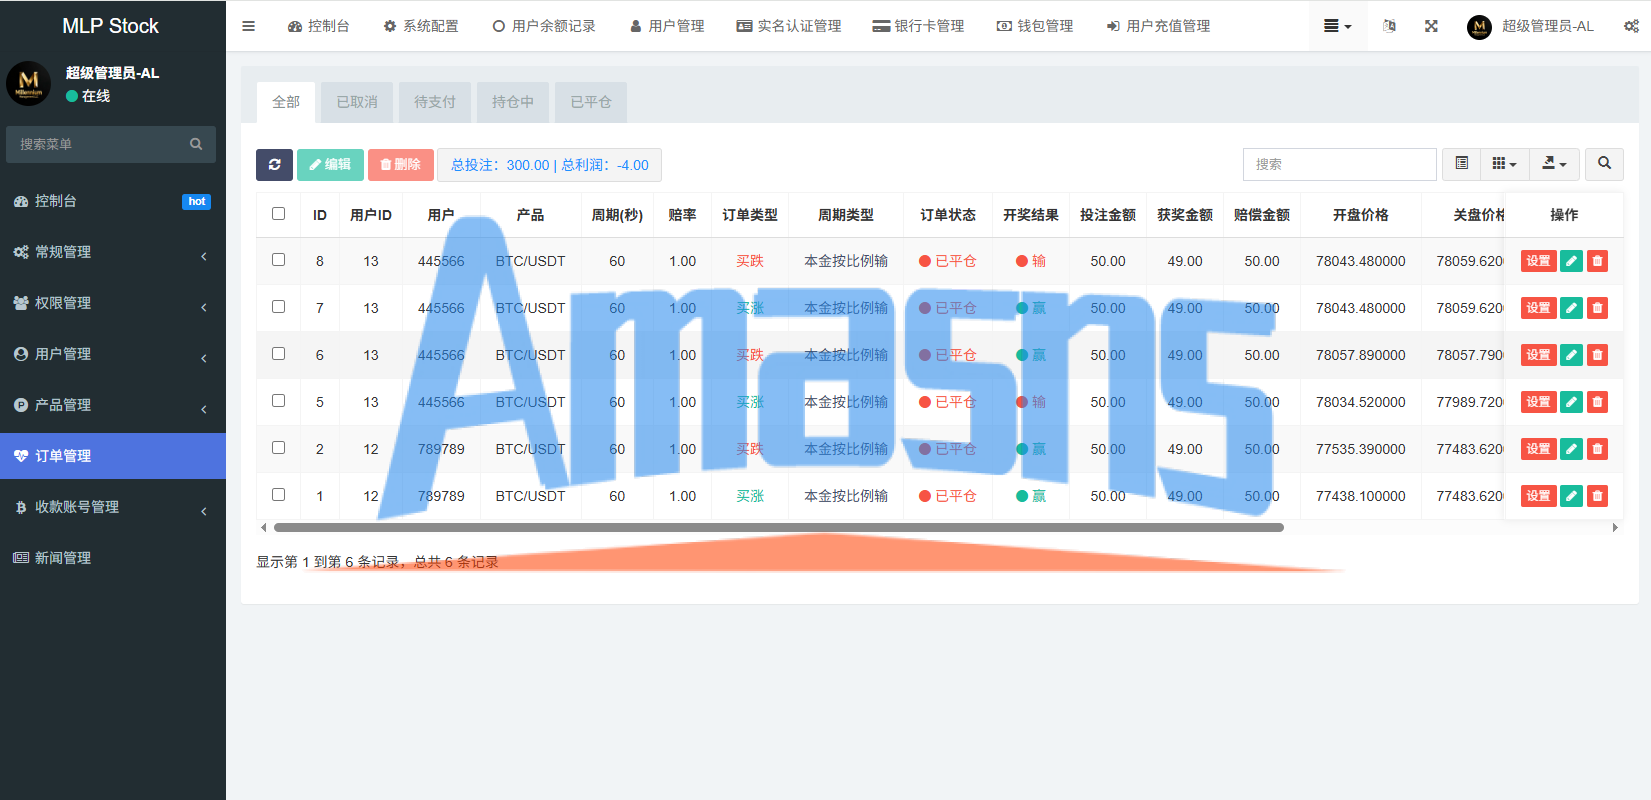Toggle the select-all checkbox in table header
Image resolution: width=1651 pixels, height=800 pixels.
tap(278, 214)
